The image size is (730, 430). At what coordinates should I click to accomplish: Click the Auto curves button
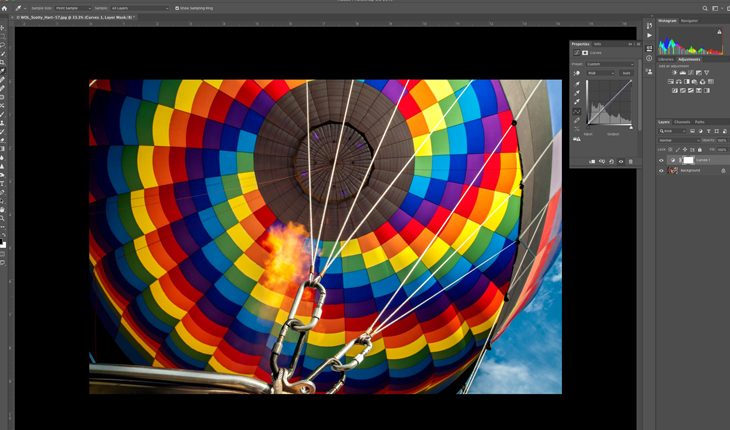click(627, 73)
